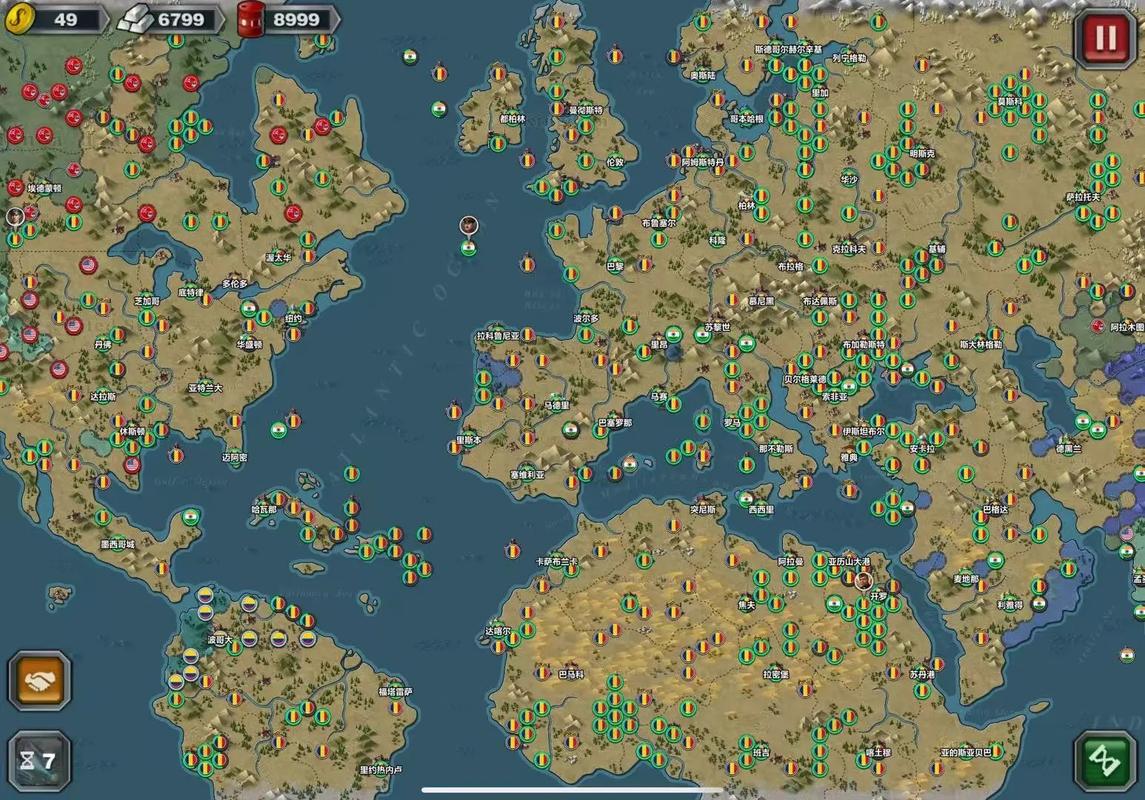Select the city 迈阿密
Image resolution: width=1145 pixels, height=800 pixels.
click(235, 458)
